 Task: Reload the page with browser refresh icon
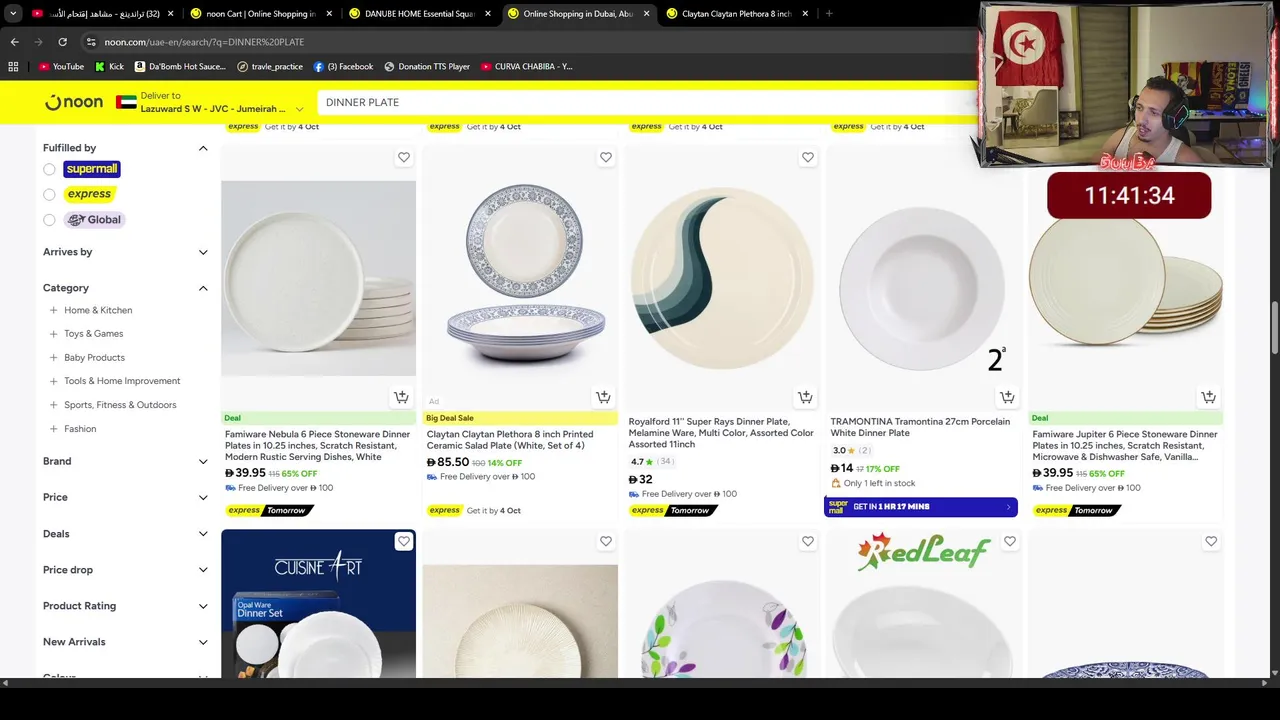point(62,42)
